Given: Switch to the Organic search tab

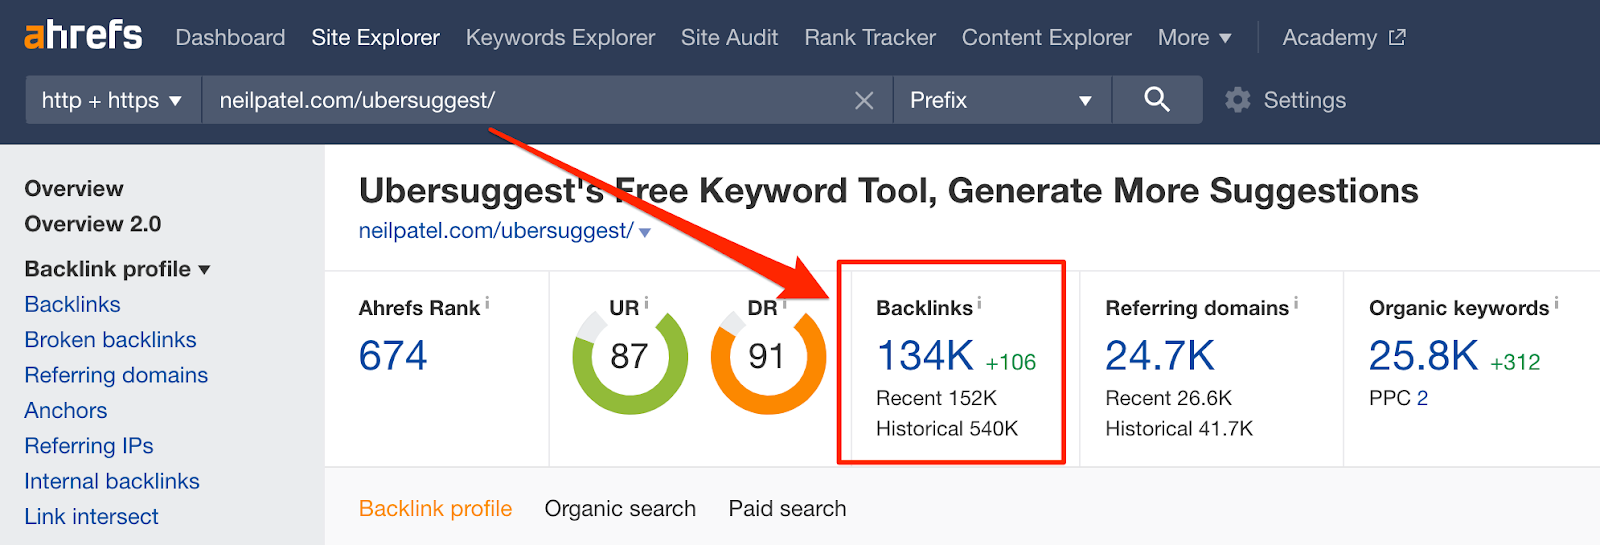Looking at the screenshot, I should [620, 509].
